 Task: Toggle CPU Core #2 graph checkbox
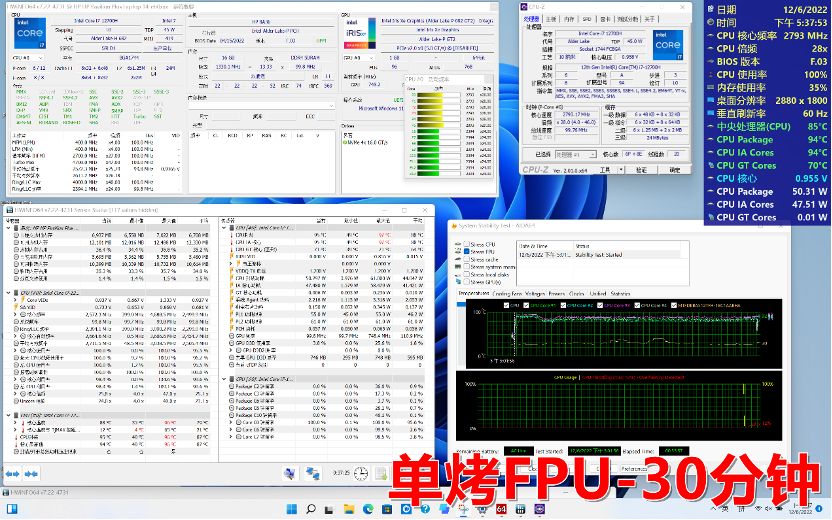point(563,305)
